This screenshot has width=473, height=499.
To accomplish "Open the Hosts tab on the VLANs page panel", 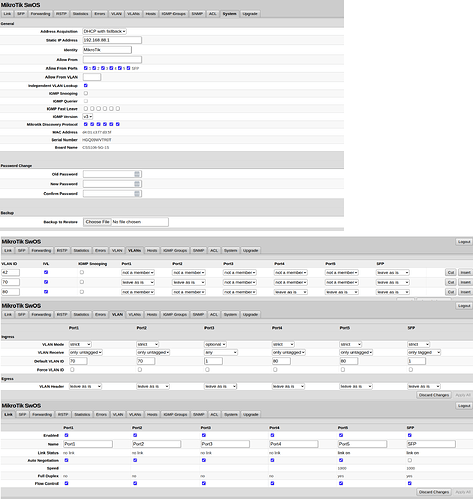I will 152,250.
